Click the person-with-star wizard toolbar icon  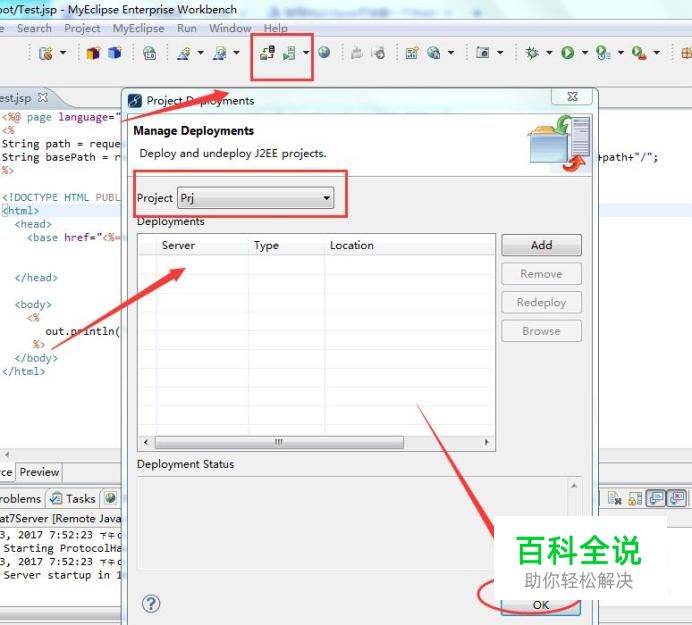tap(184, 53)
